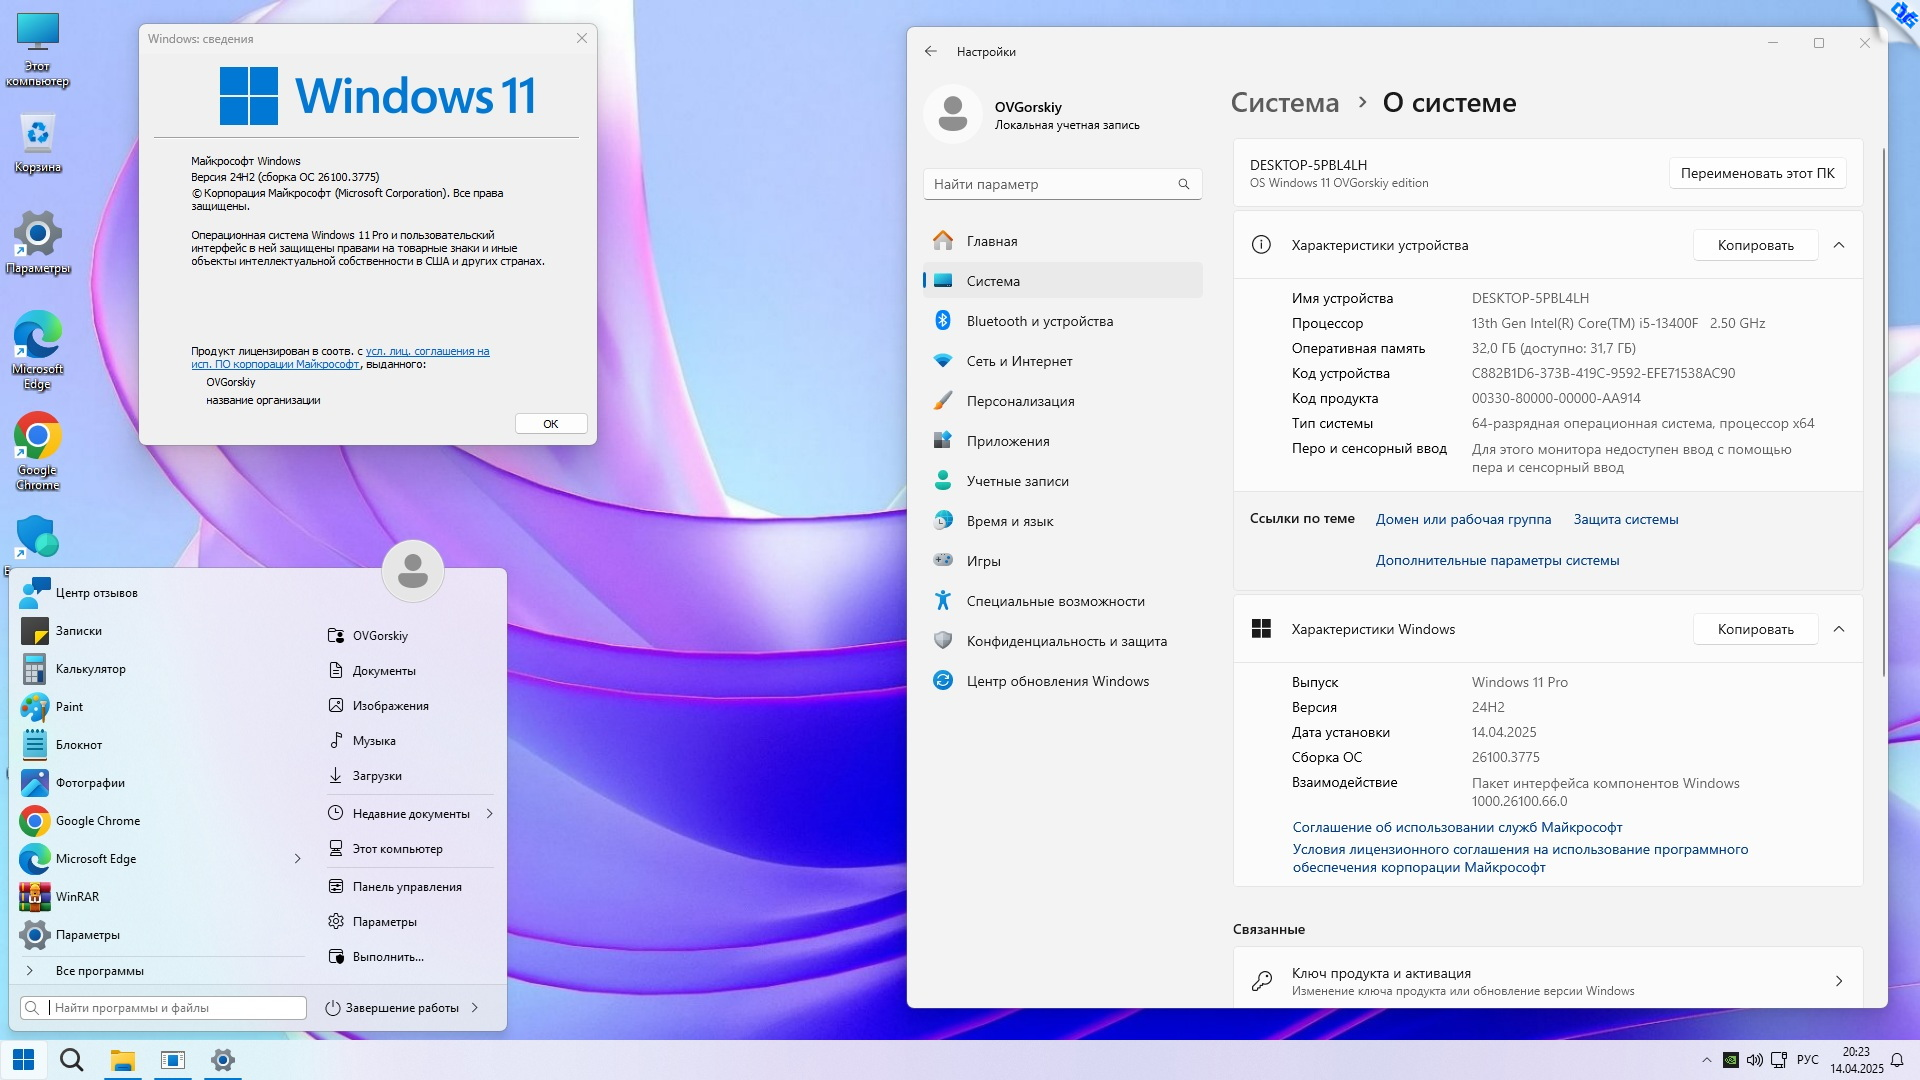Select Downloads (Загрузки) in start menu
This screenshot has height=1080, width=1920.
tap(376, 776)
